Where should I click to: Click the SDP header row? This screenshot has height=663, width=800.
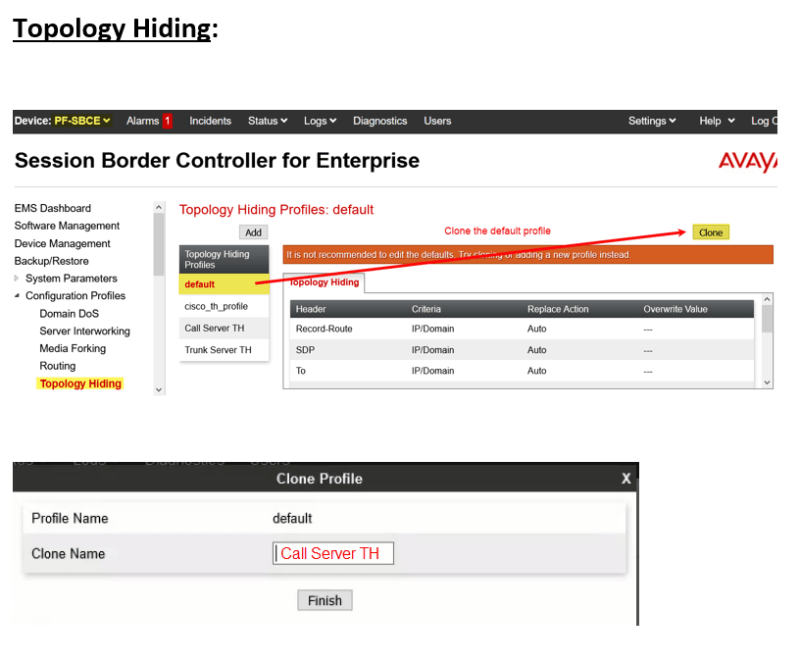[522, 350]
